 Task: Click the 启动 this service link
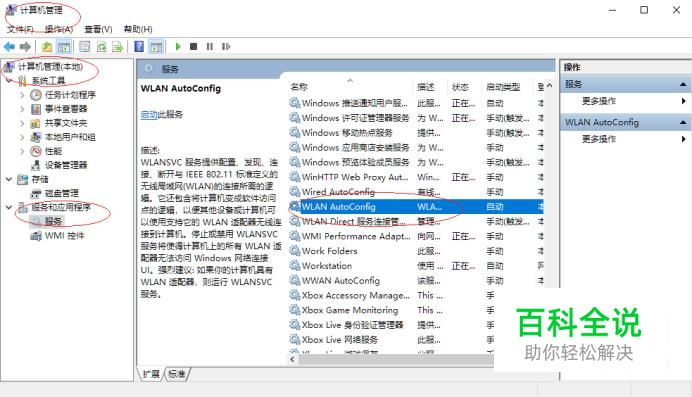(x=149, y=115)
